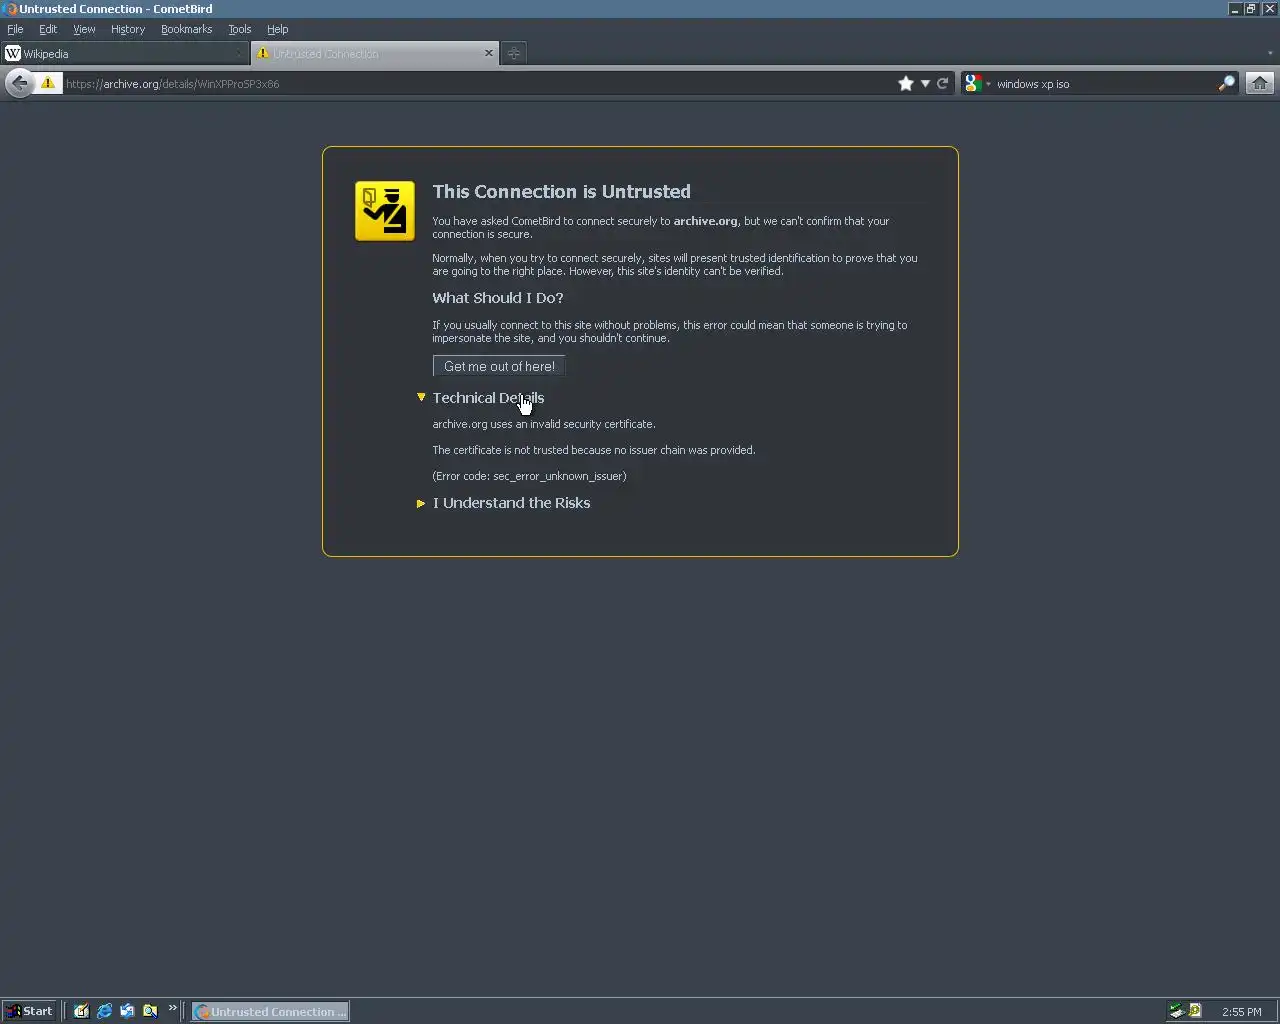The height and width of the screenshot is (1024, 1280).
Task: Click the magnifying glass search icon
Action: (x=1226, y=84)
